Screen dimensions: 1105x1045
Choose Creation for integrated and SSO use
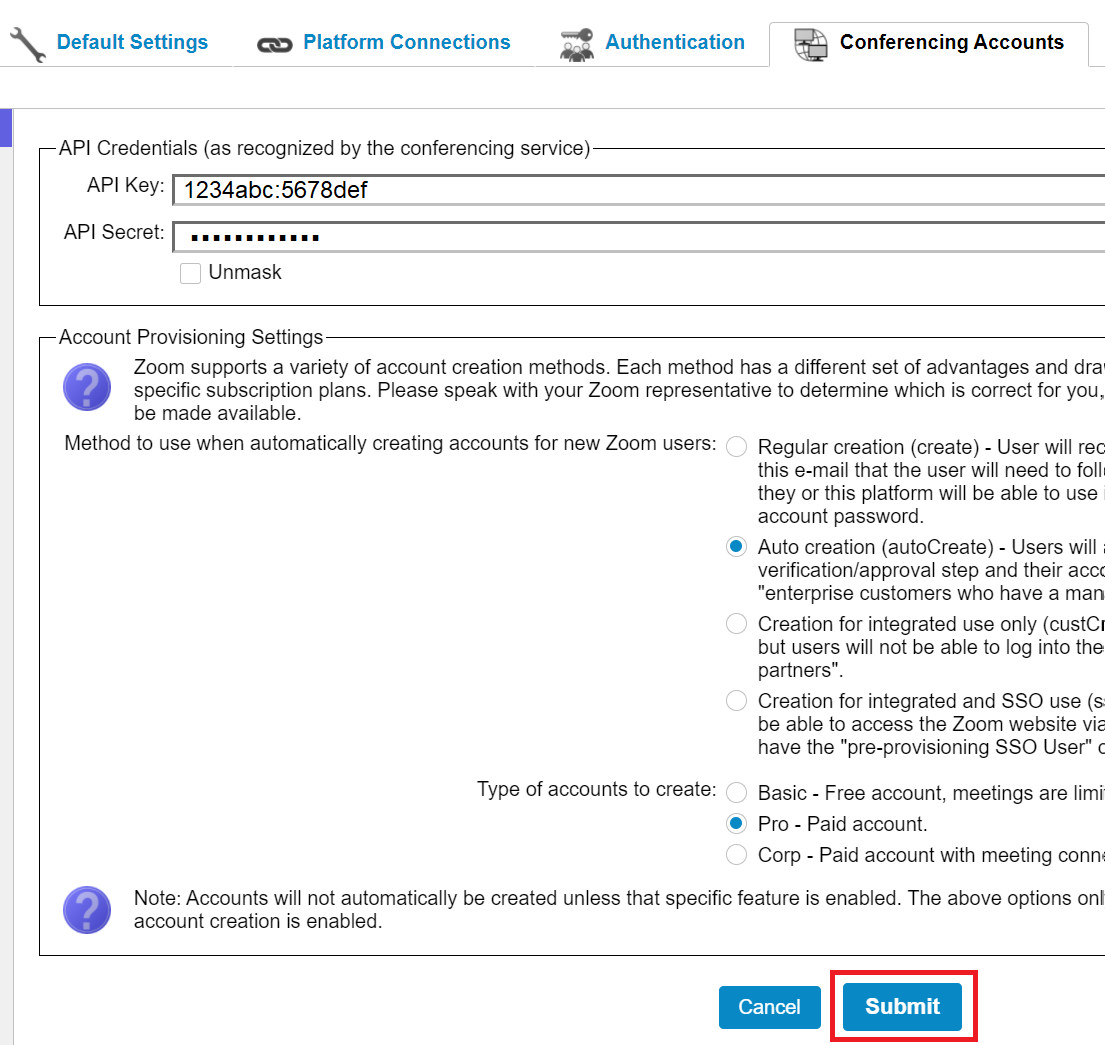pos(736,700)
